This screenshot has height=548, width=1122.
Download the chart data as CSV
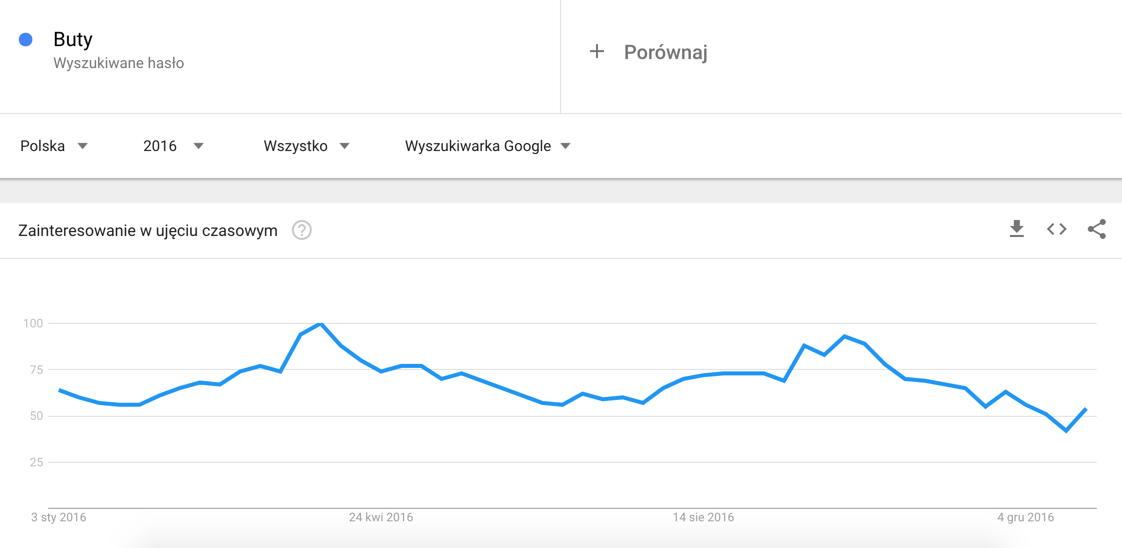coord(1016,229)
